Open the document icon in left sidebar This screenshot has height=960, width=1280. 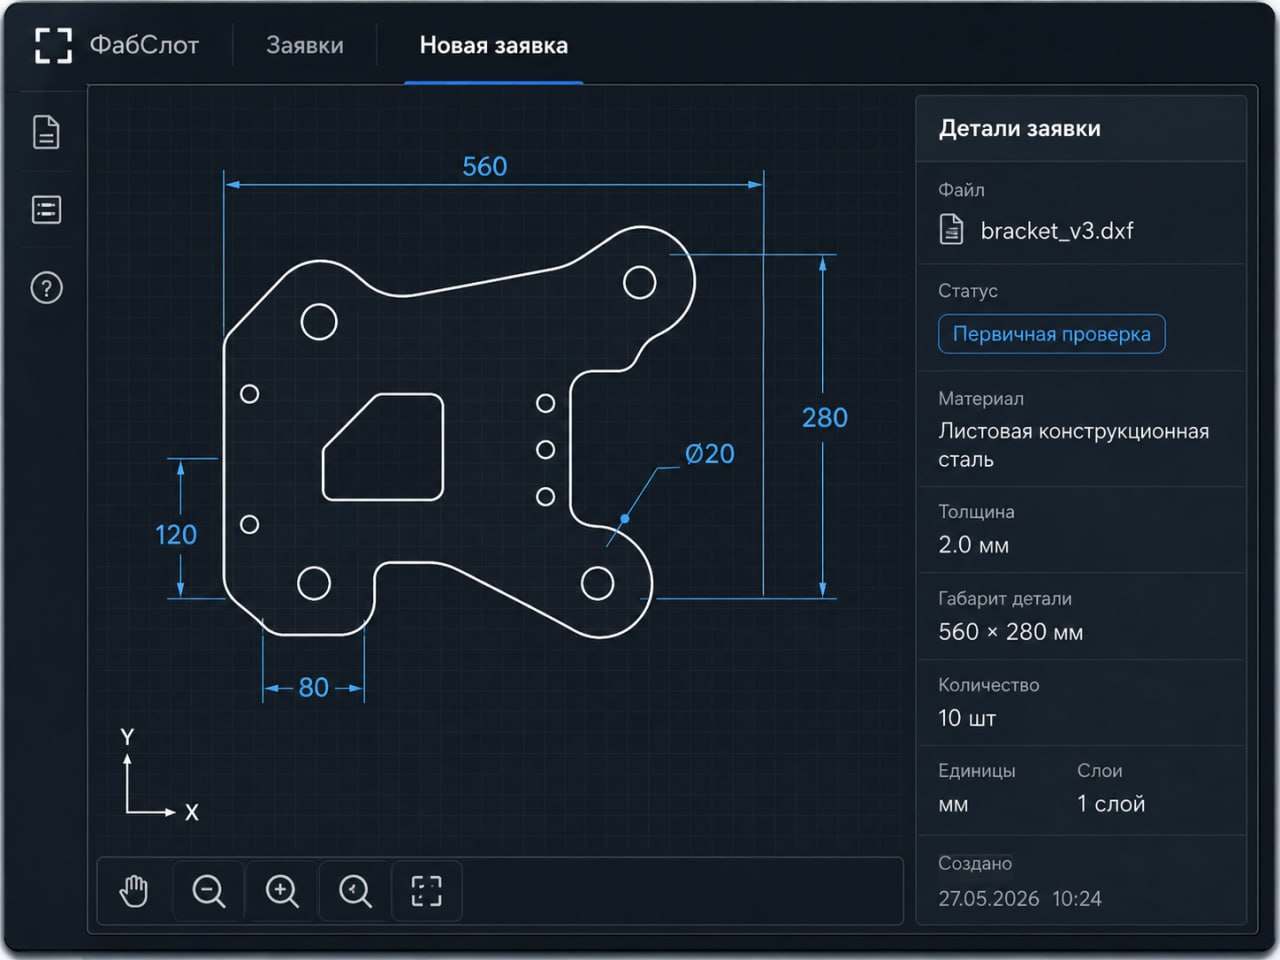pos(46,132)
